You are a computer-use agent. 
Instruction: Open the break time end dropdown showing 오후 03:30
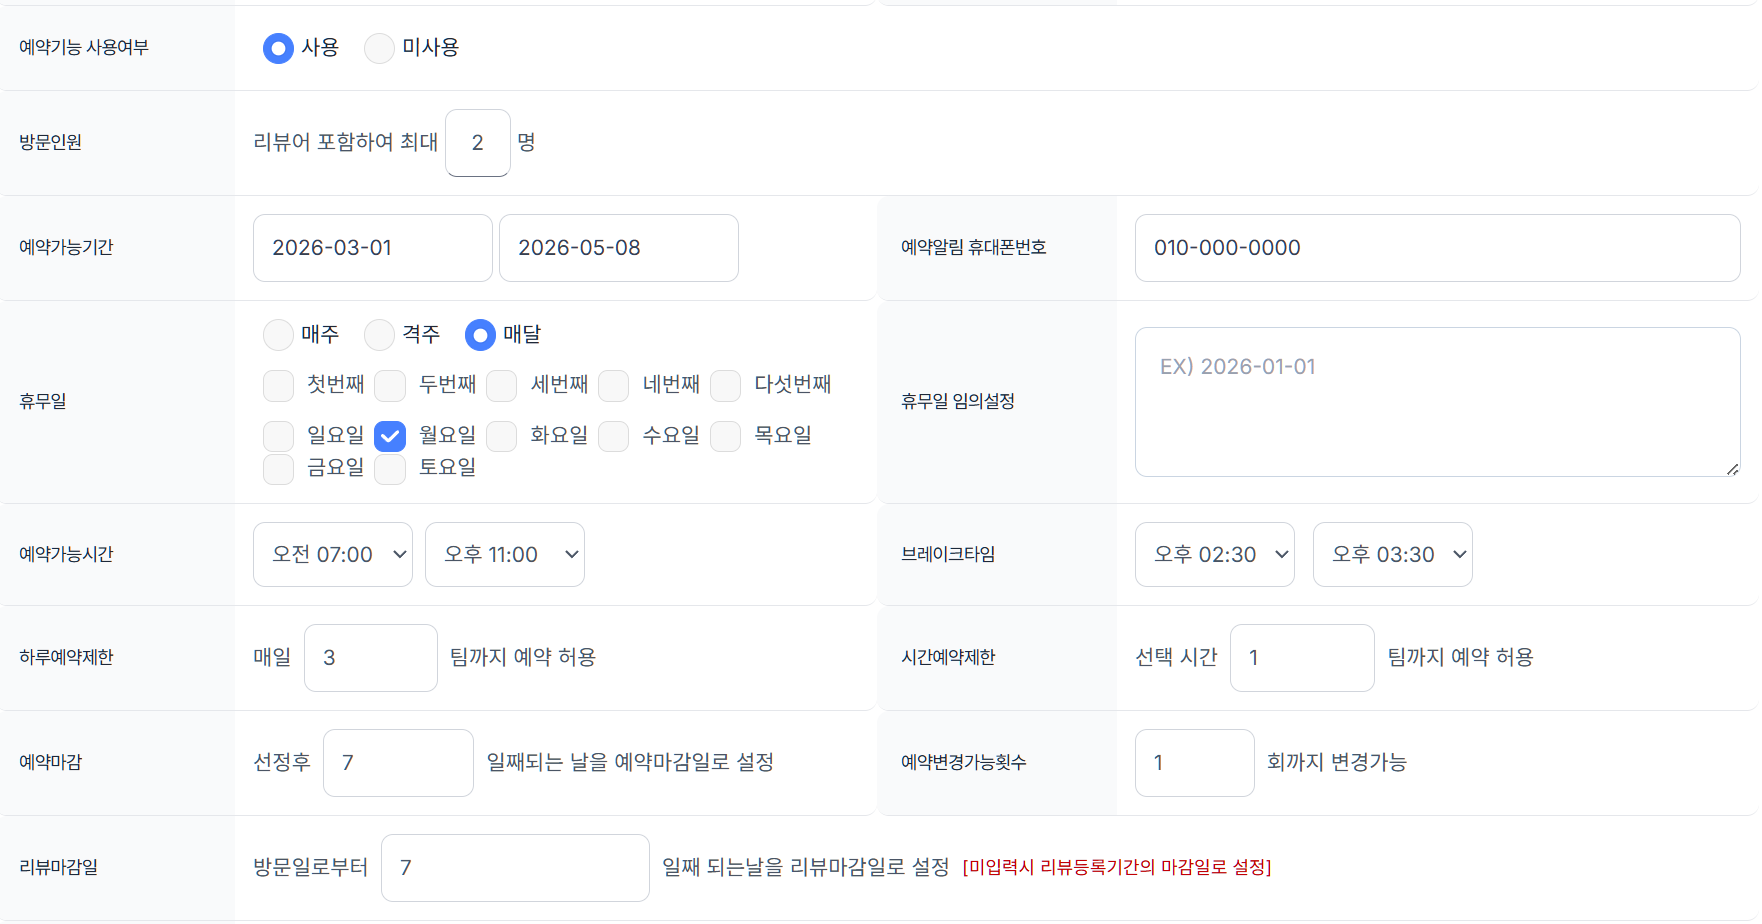click(x=1392, y=554)
